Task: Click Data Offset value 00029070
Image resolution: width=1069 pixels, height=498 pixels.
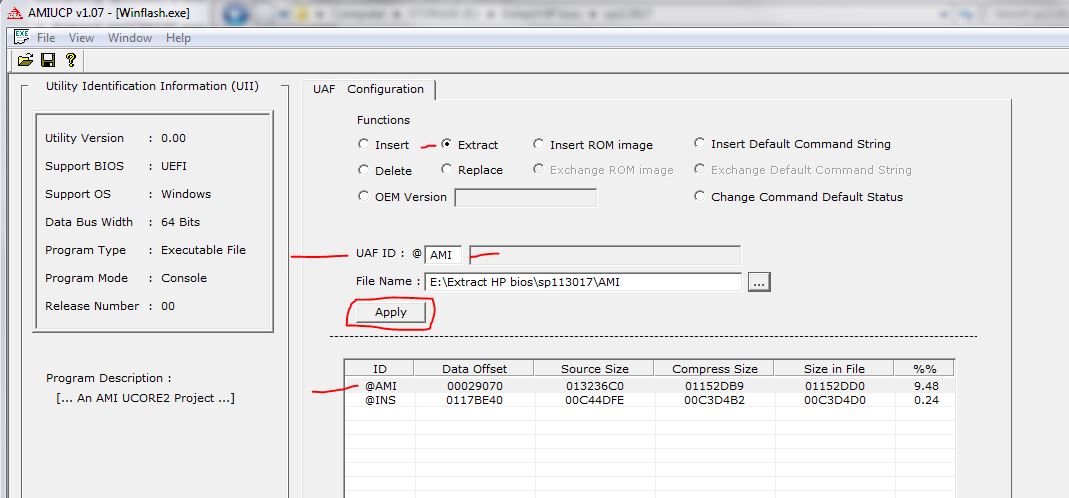Action: click(x=475, y=386)
